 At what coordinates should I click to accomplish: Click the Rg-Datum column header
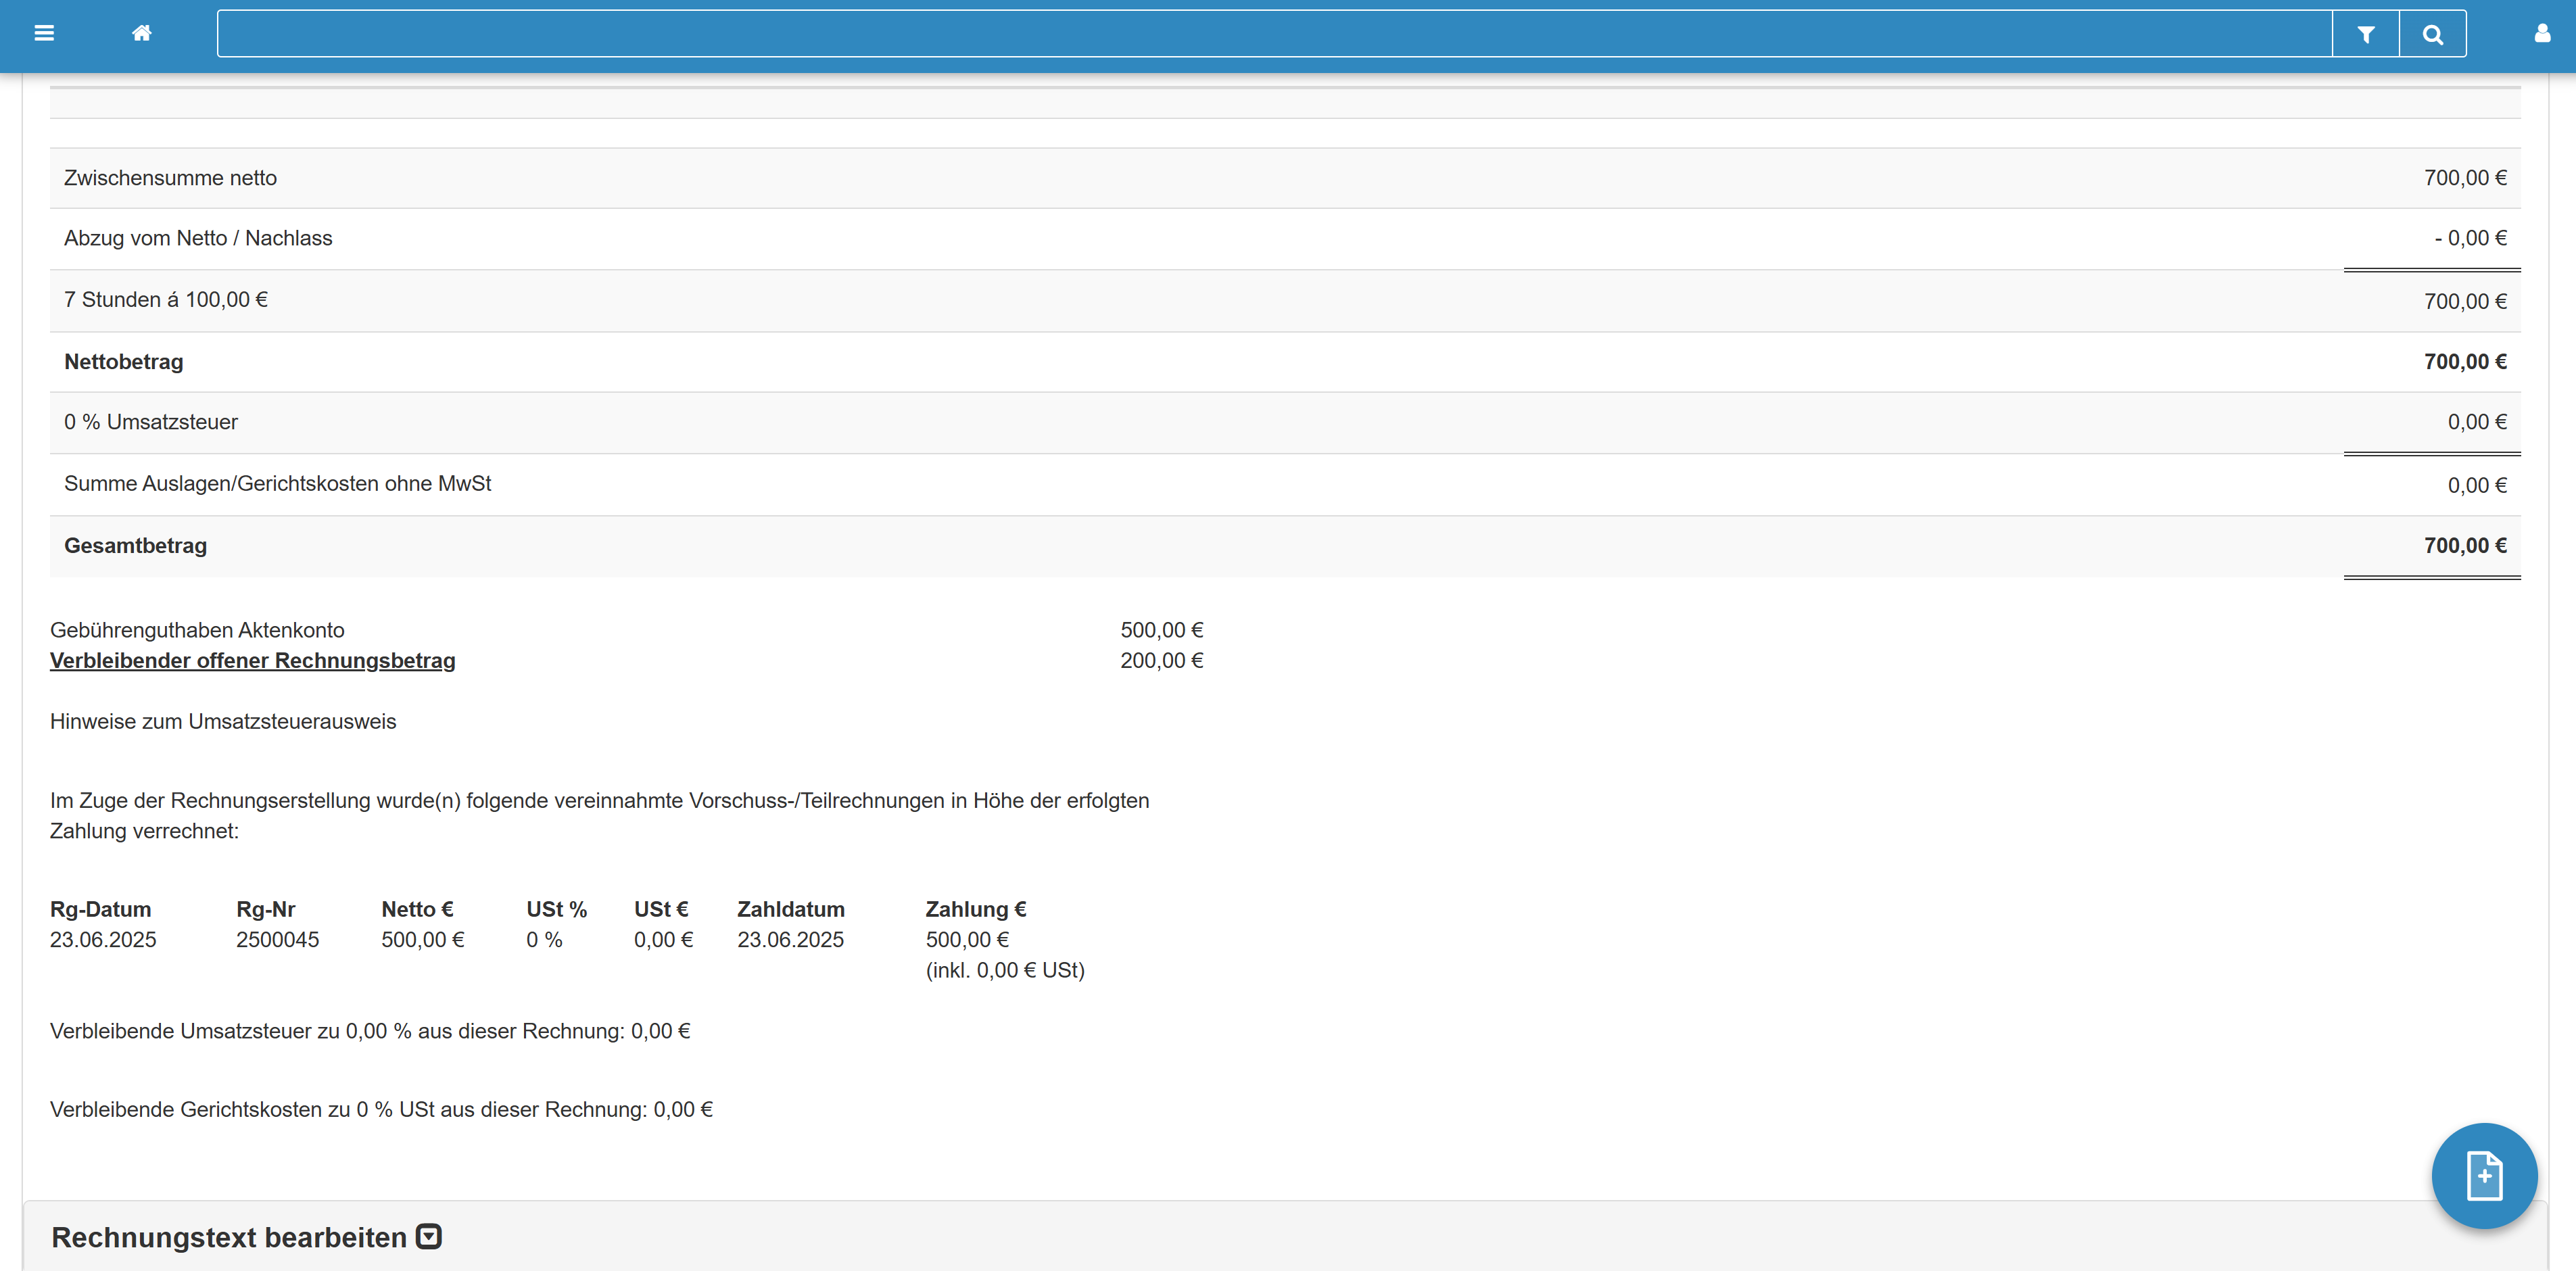tap(100, 910)
